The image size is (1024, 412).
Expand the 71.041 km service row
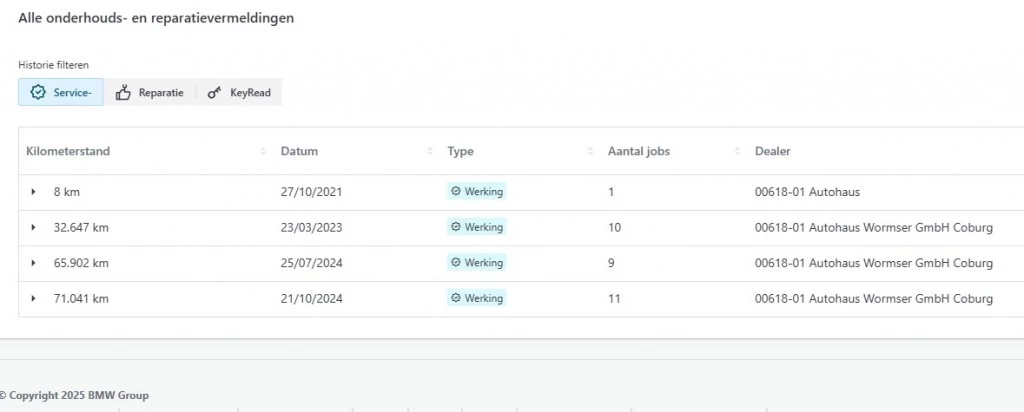[33, 299]
